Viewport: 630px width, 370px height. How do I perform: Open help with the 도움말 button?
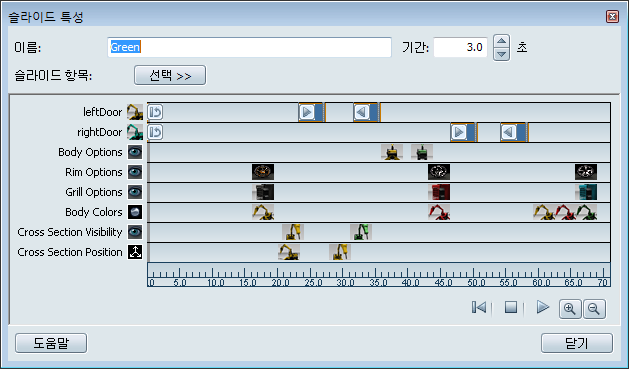(51, 343)
